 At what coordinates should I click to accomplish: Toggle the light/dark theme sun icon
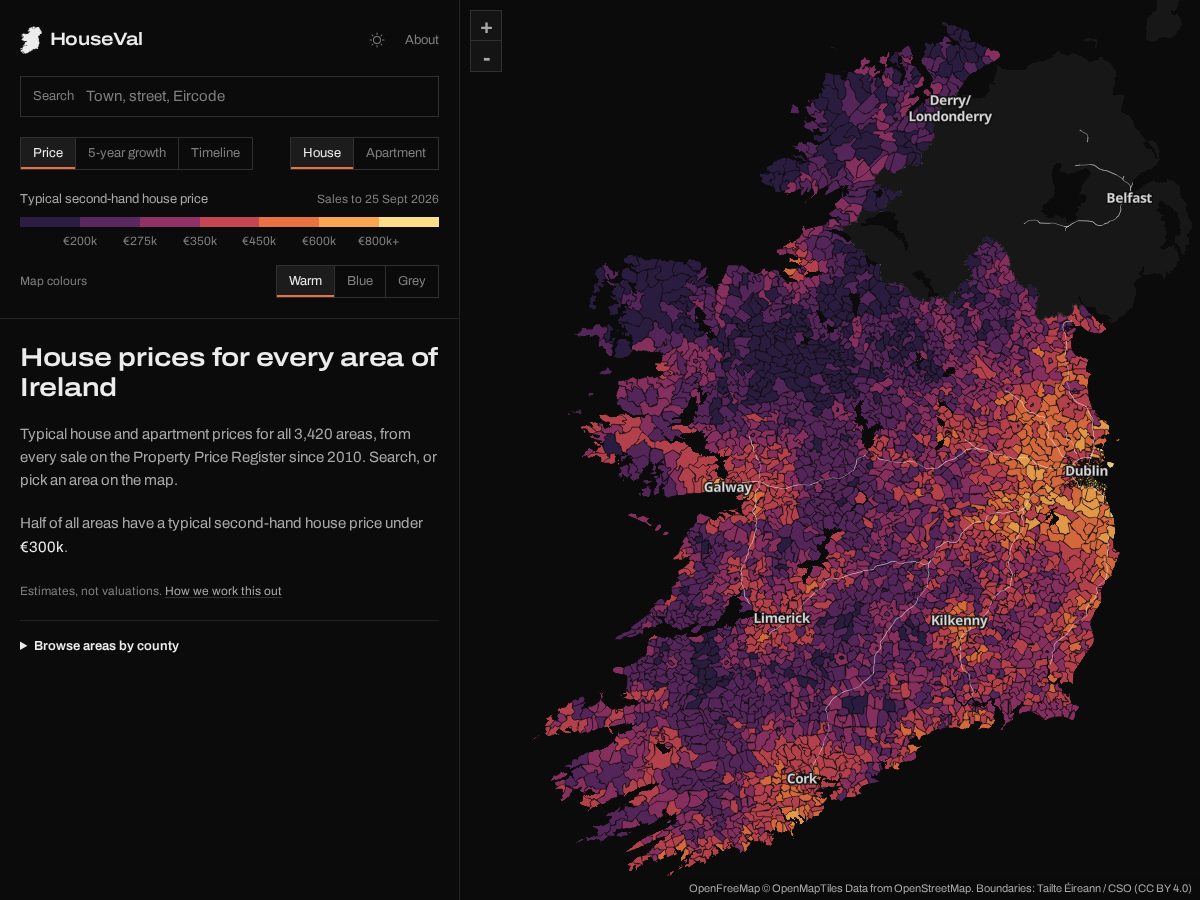(377, 40)
